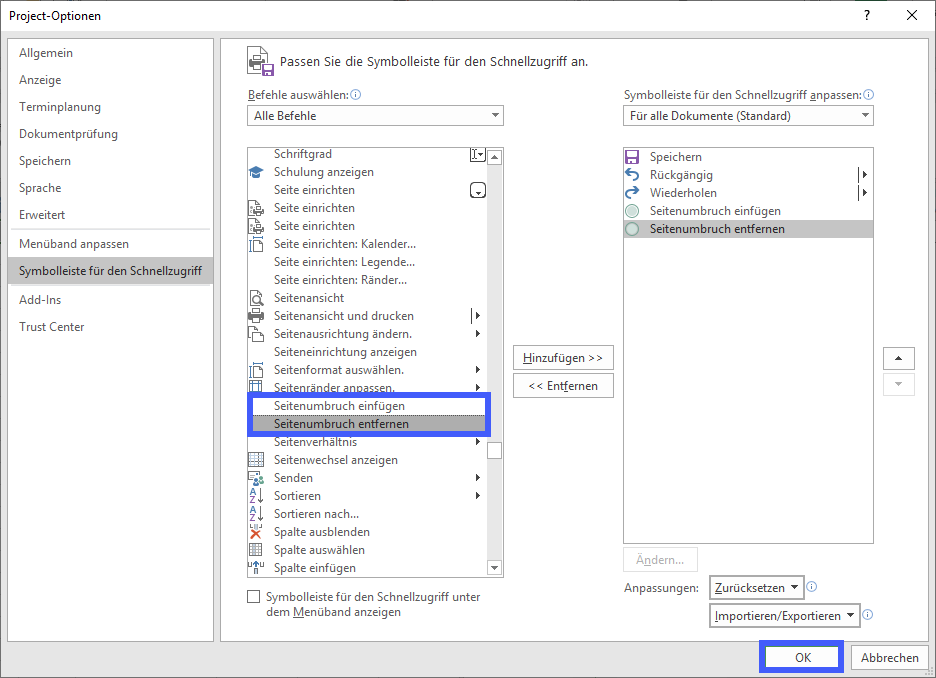Viewport: 936px width, 678px height.
Task: Click the Seitenansicht und drucken printer icon
Action: pos(255,316)
